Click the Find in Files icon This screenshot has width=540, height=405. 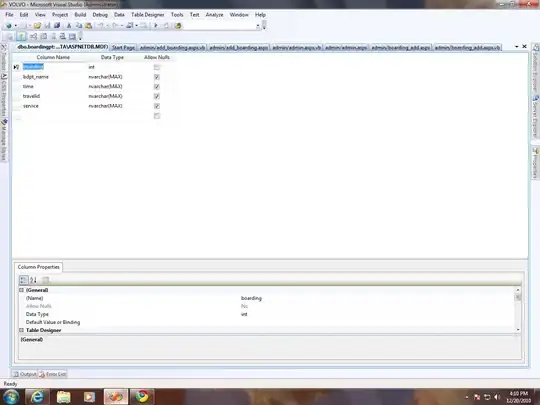(178, 25)
